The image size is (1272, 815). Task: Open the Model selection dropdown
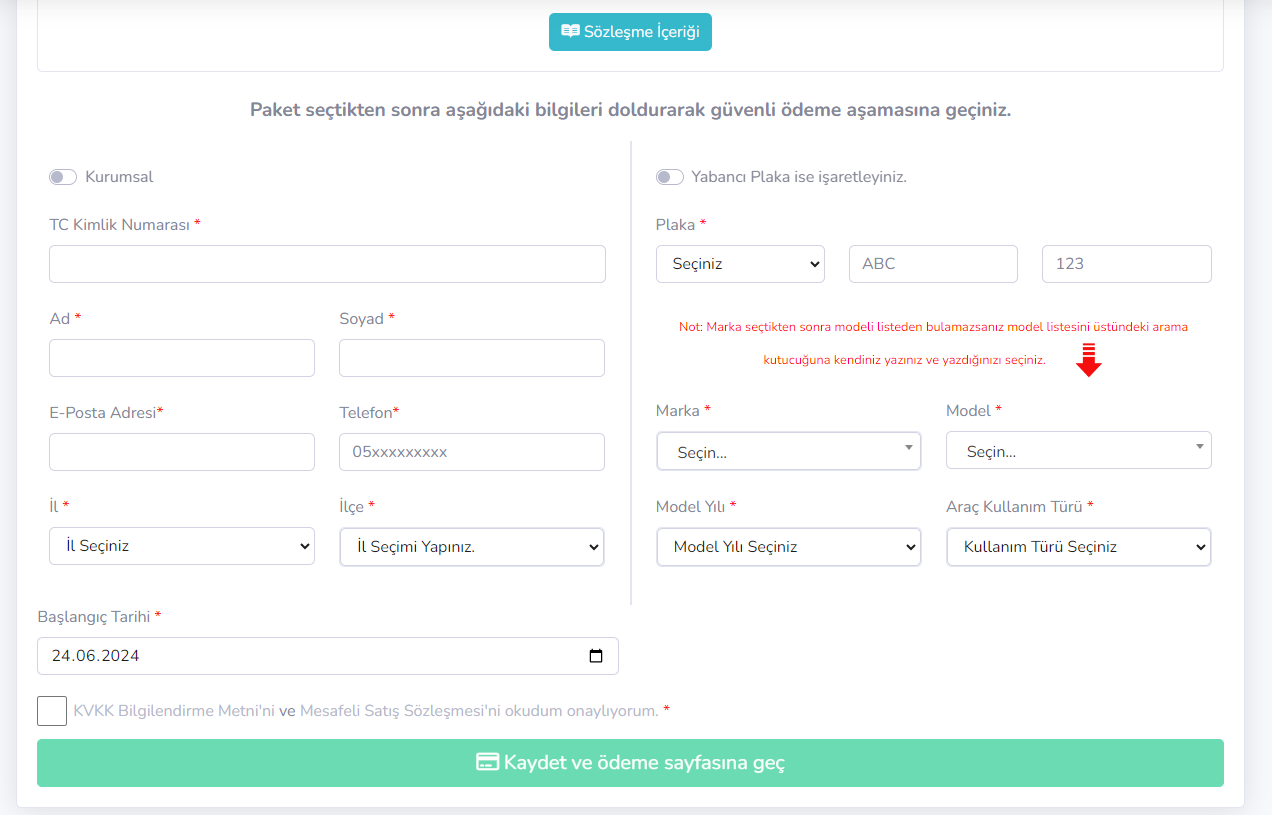[1079, 450]
